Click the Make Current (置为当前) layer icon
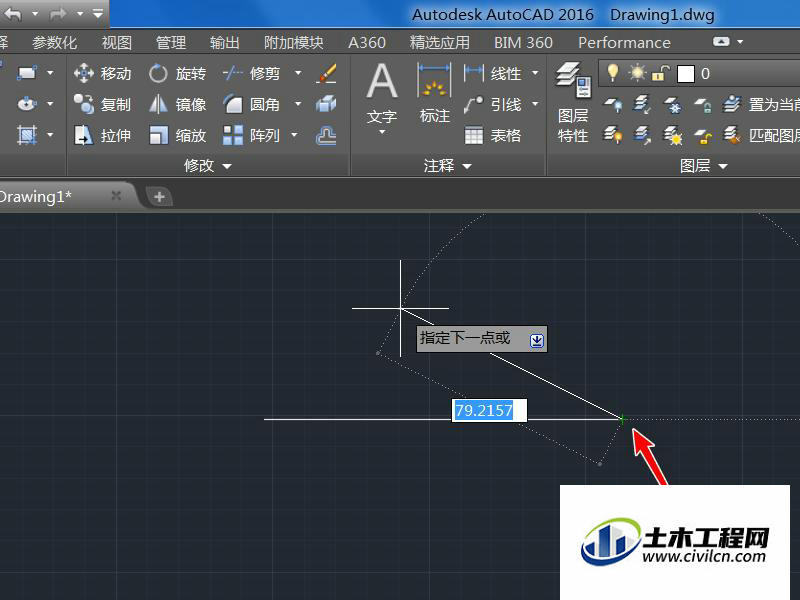The width and height of the screenshot is (800, 600). (x=732, y=105)
